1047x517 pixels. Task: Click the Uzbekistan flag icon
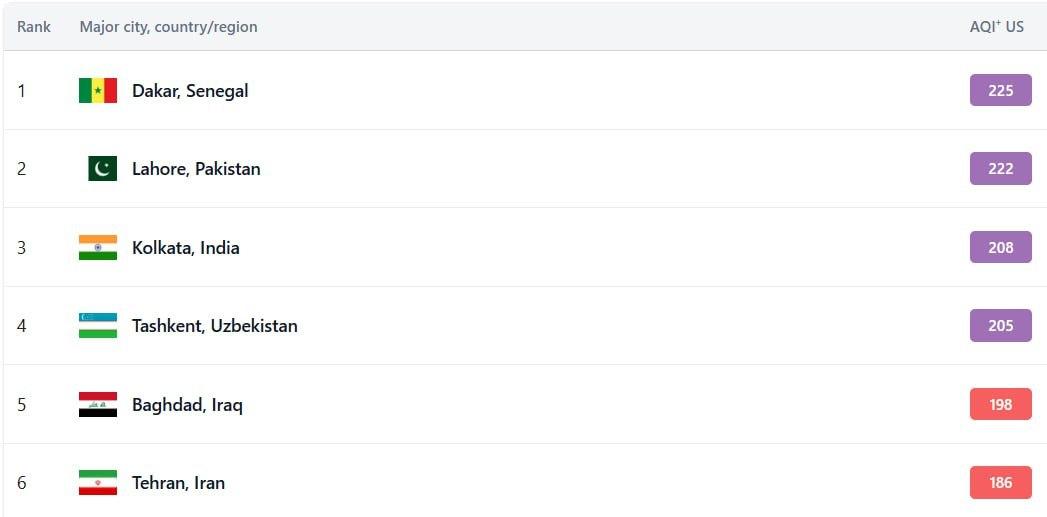point(97,325)
